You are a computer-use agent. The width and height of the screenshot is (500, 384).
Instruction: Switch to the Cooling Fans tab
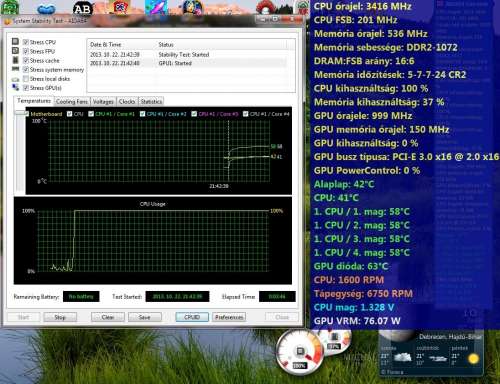(72, 102)
